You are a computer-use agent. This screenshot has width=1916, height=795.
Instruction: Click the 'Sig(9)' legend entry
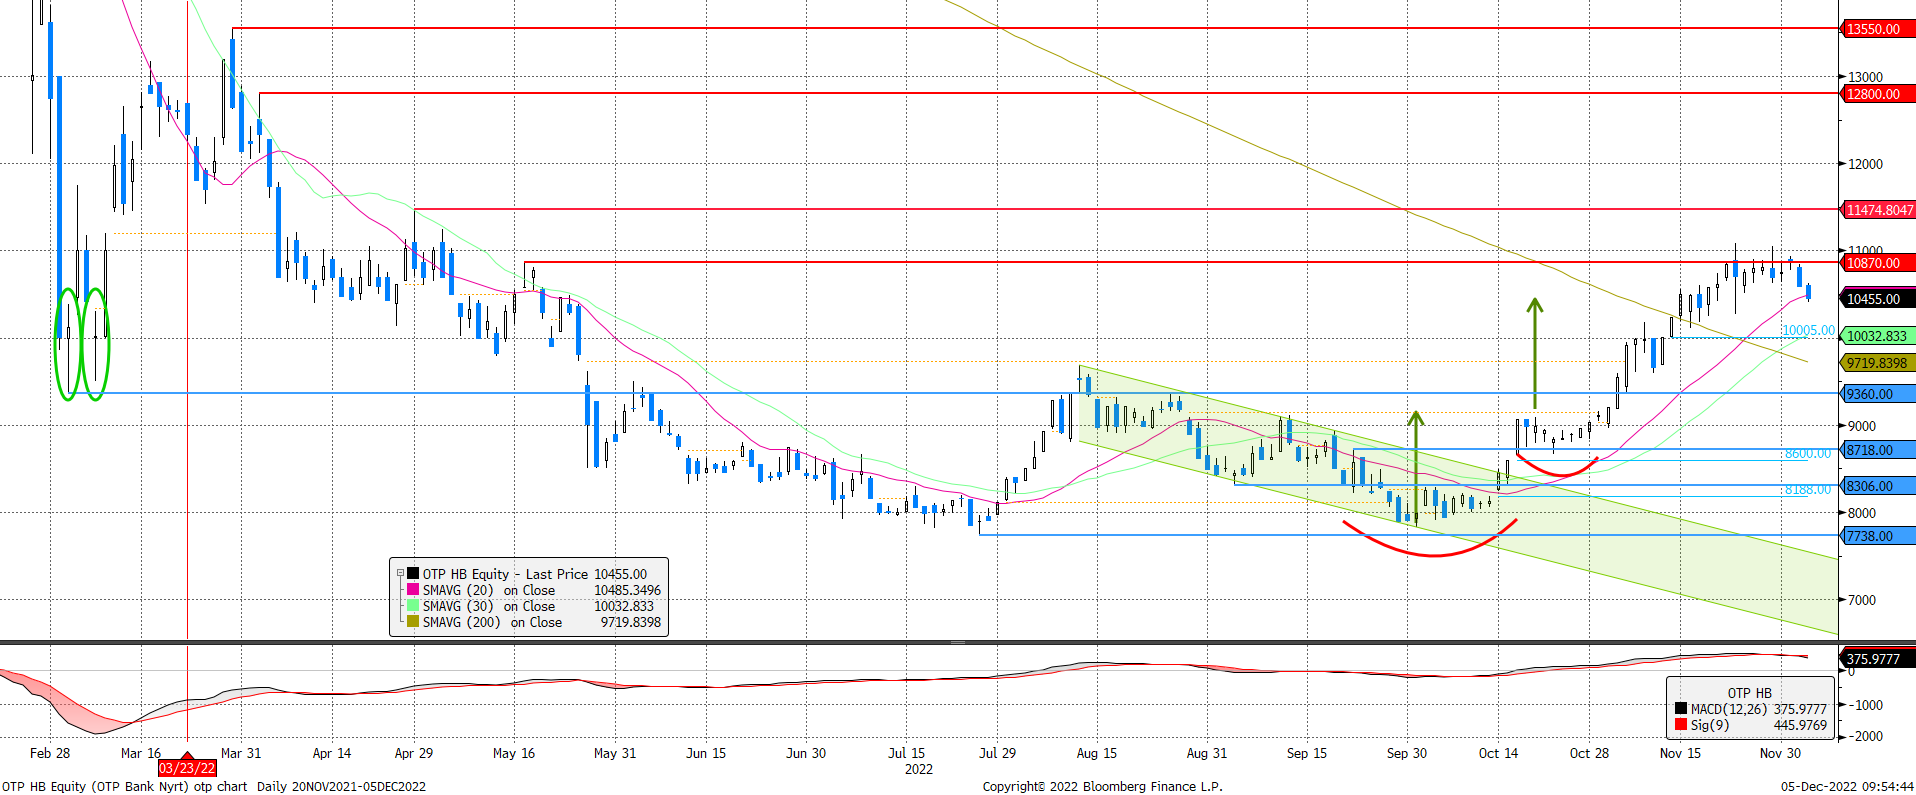pyautogui.click(x=1709, y=725)
